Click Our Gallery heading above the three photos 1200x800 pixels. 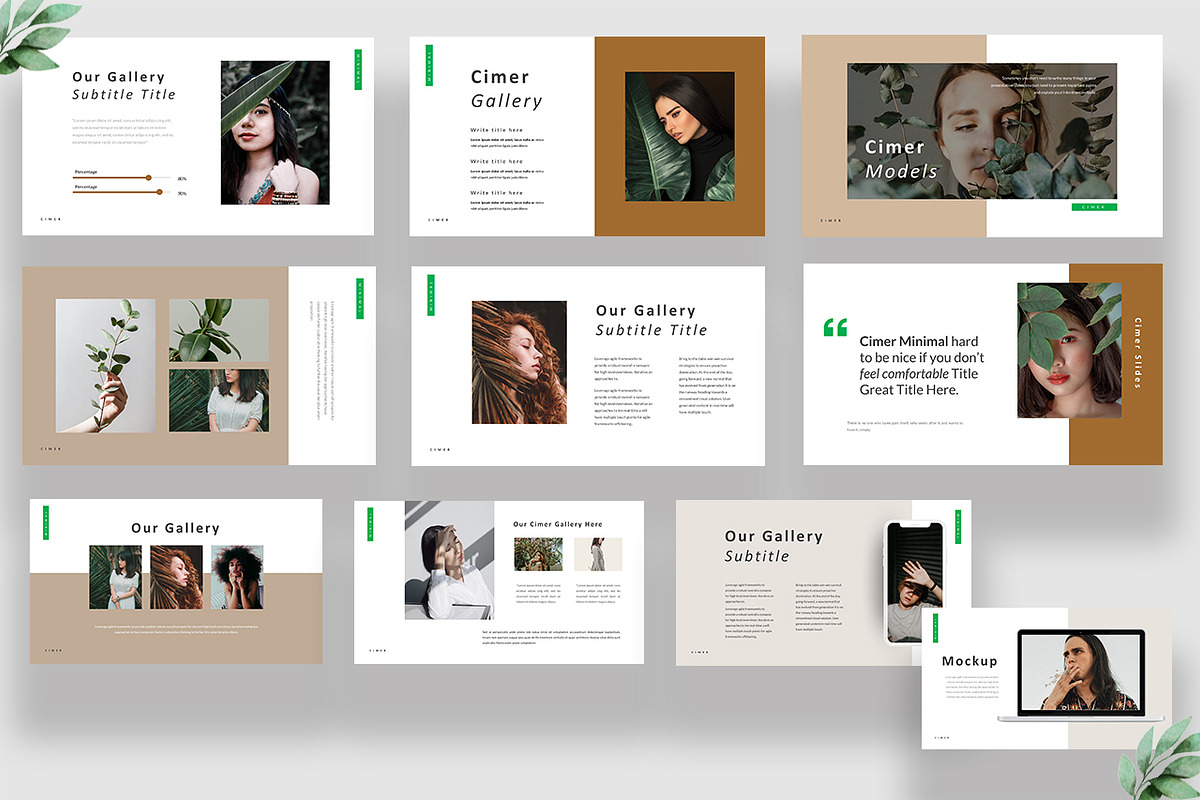(175, 528)
